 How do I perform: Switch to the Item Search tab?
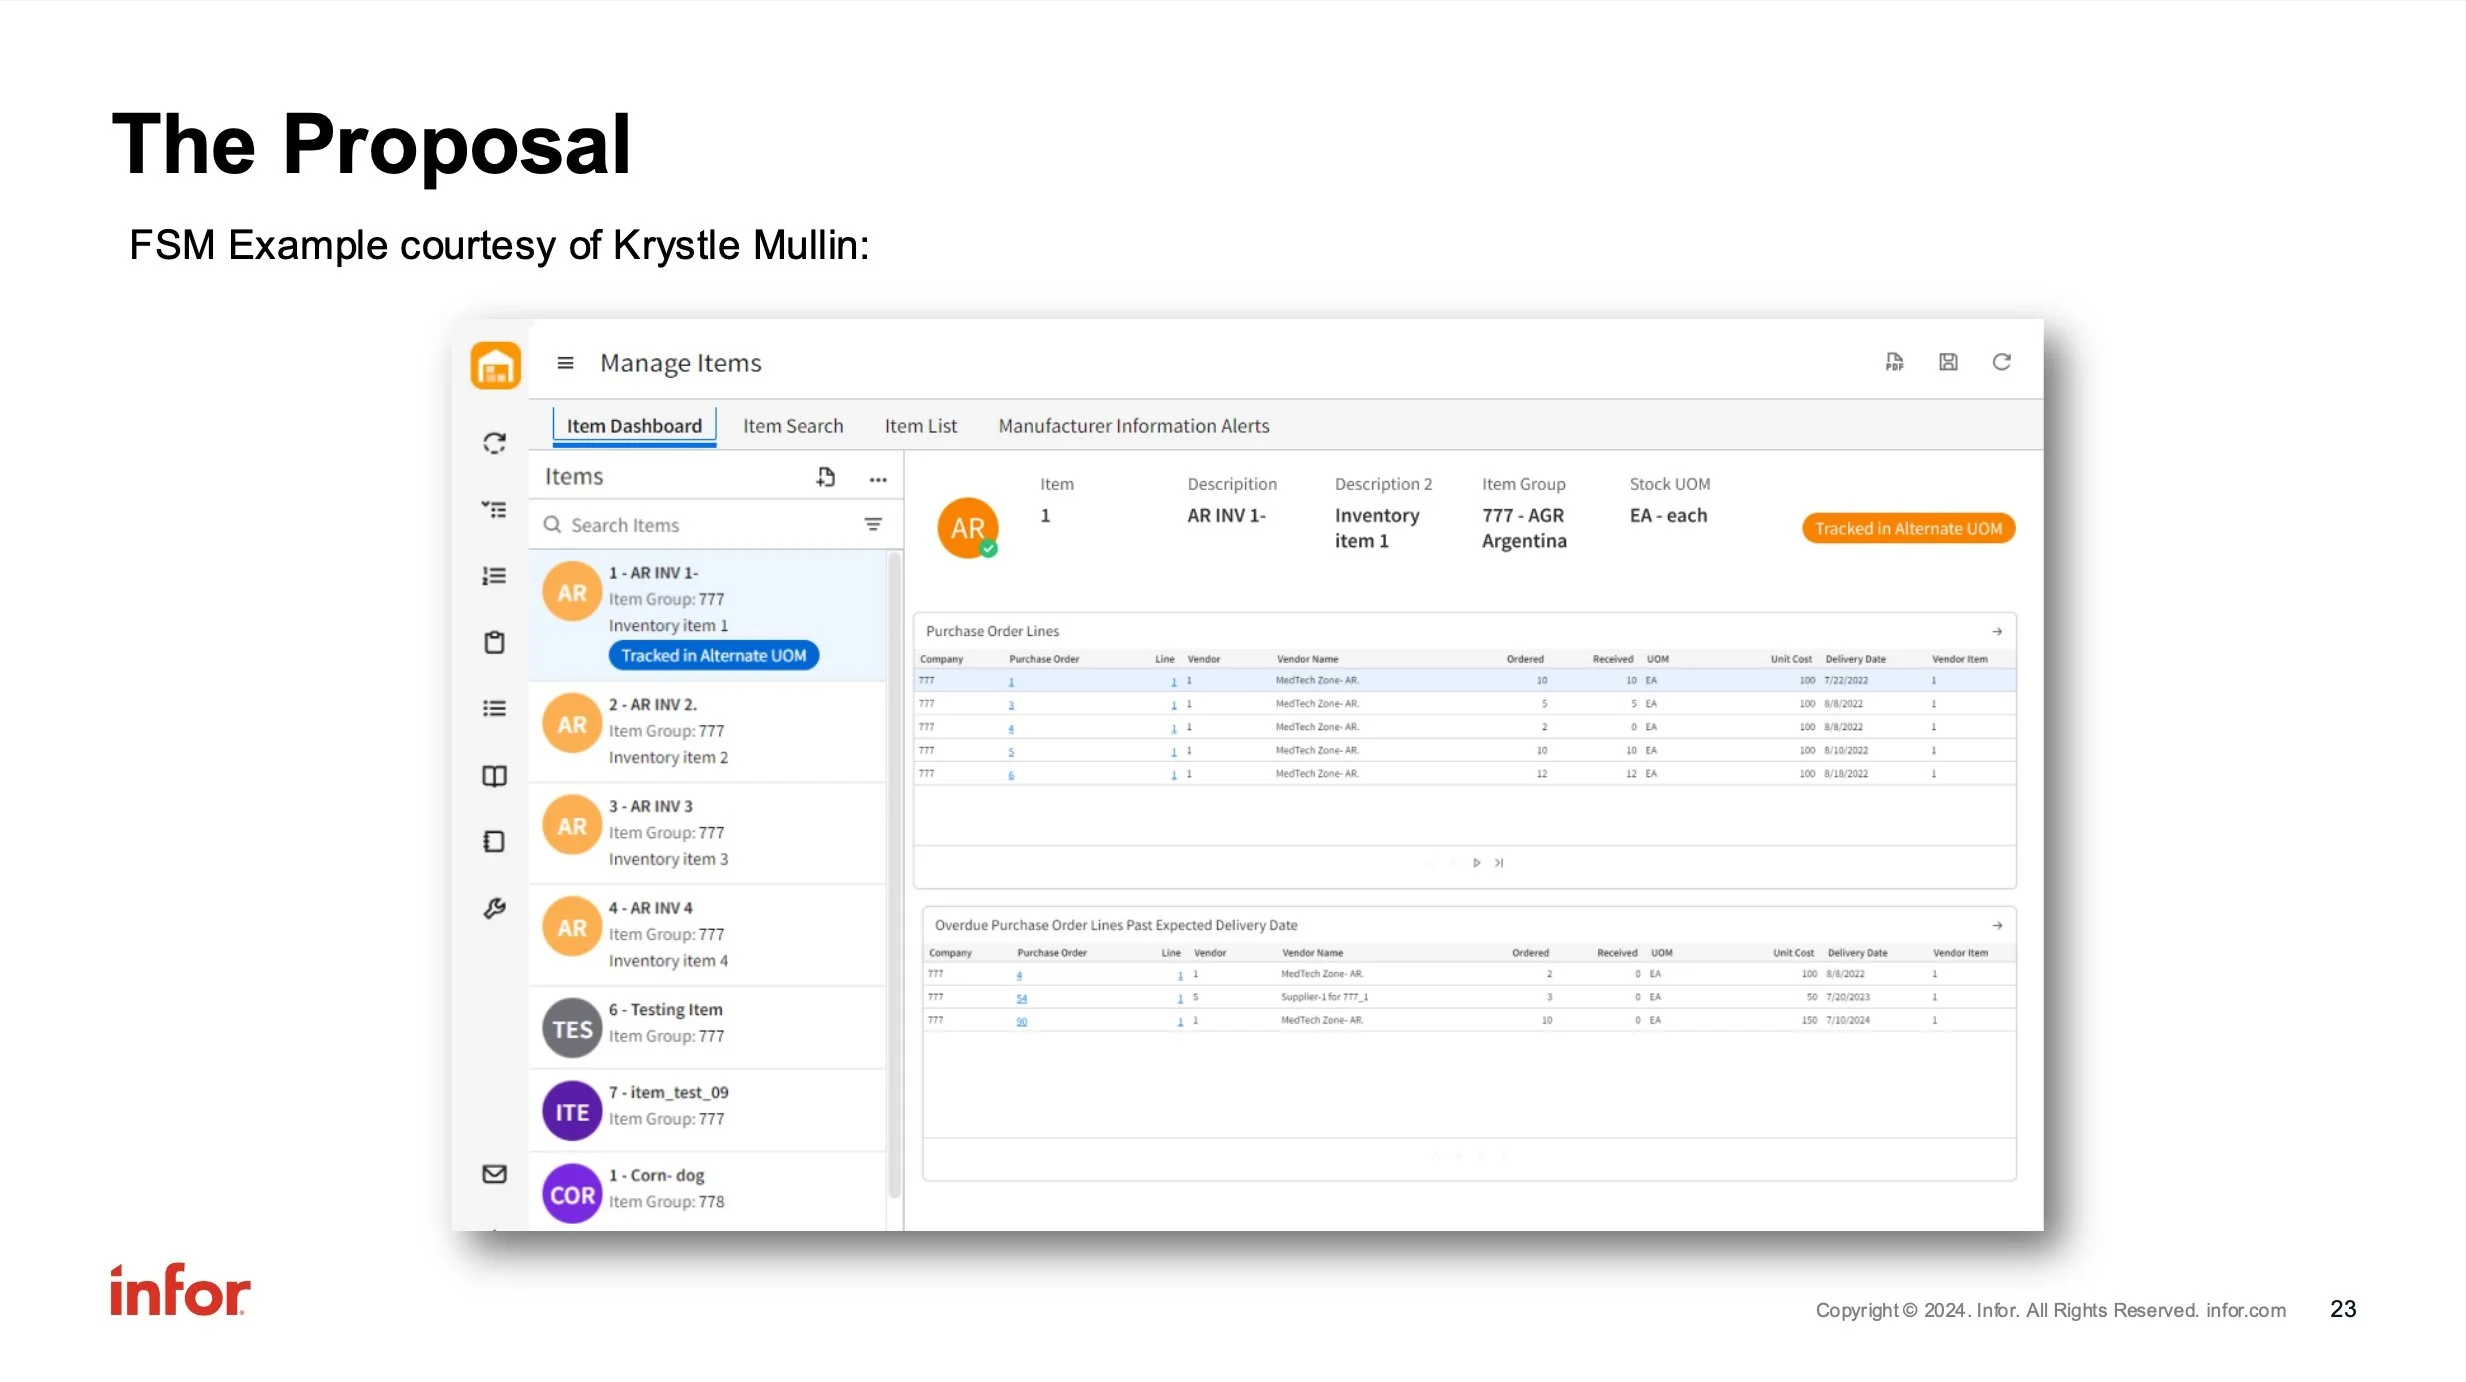point(792,426)
